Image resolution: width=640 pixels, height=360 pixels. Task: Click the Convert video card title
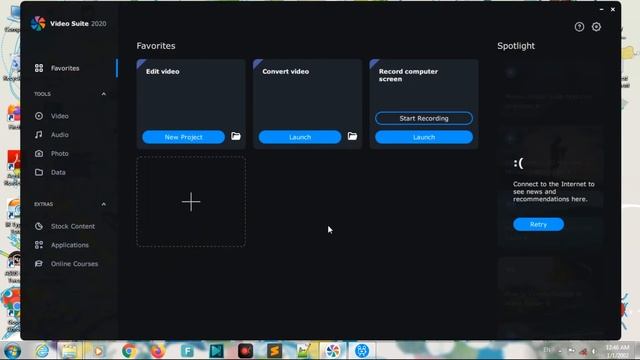(286, 71)
